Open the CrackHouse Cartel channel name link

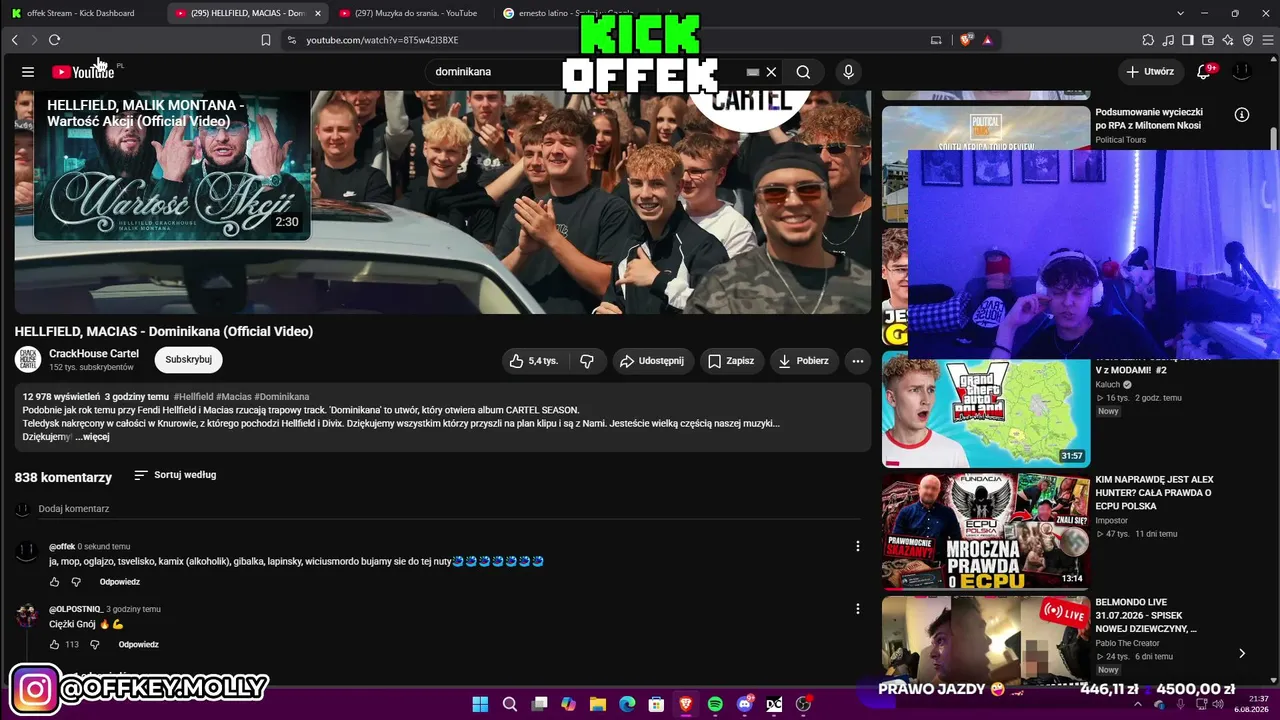94,354
